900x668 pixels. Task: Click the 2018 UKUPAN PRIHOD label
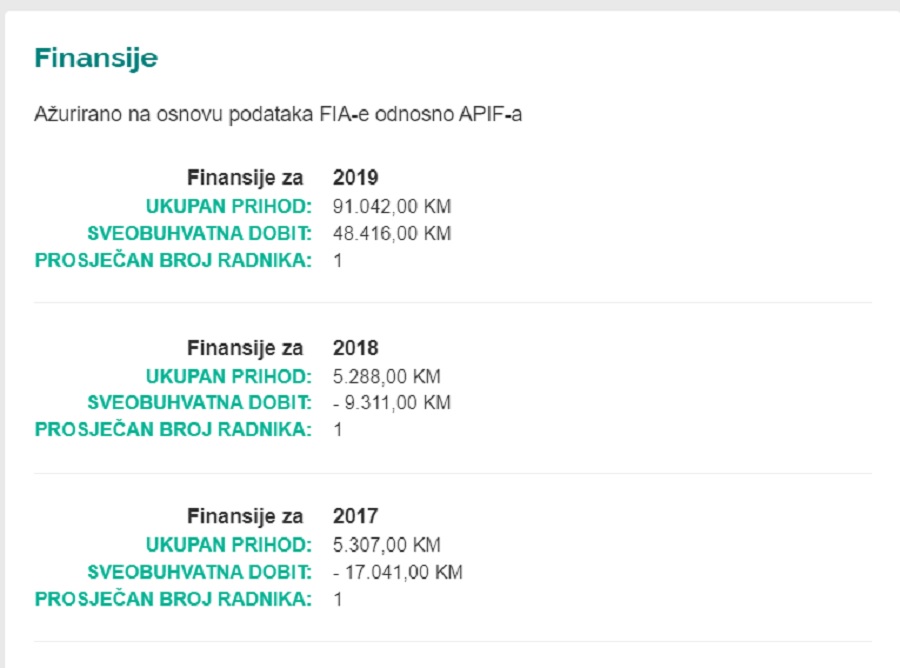click(228, 376)
